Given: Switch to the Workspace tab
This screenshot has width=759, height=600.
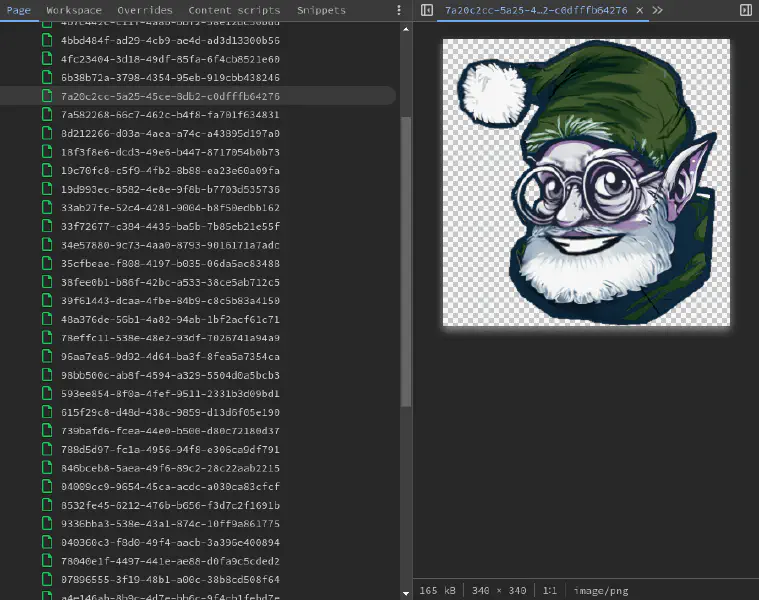Looking at the screenshot, I should pyautogui.click(x=74, y=10).
